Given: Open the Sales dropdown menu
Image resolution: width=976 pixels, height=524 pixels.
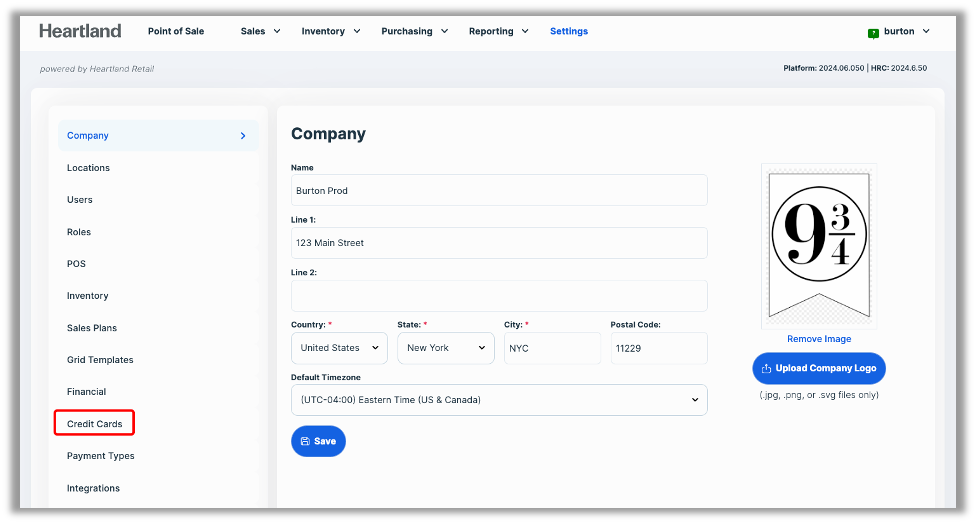Looking at the screenshot, I should (260, 31).
